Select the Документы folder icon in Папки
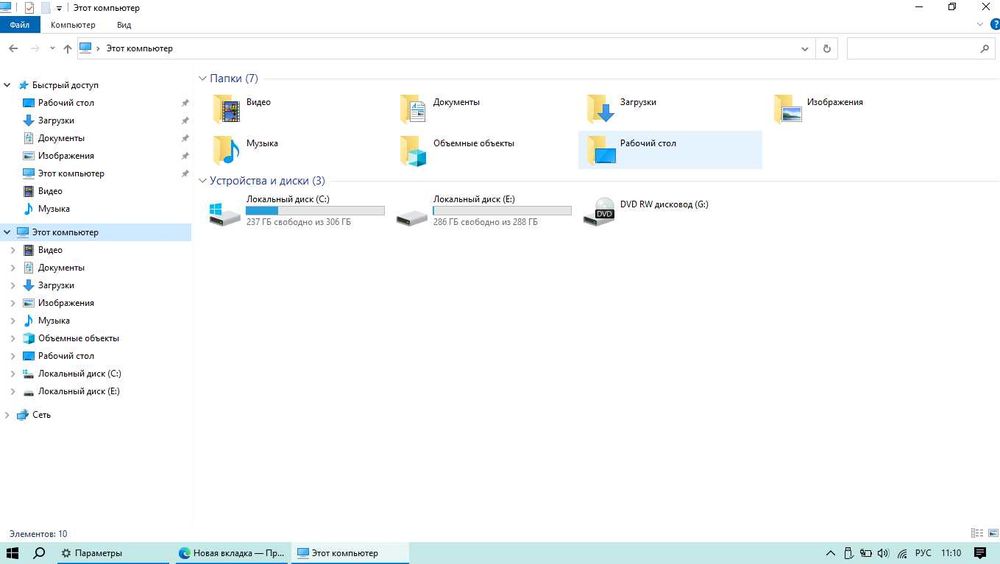This screenshot has width=1000, height=564. (x=413, y=108)
